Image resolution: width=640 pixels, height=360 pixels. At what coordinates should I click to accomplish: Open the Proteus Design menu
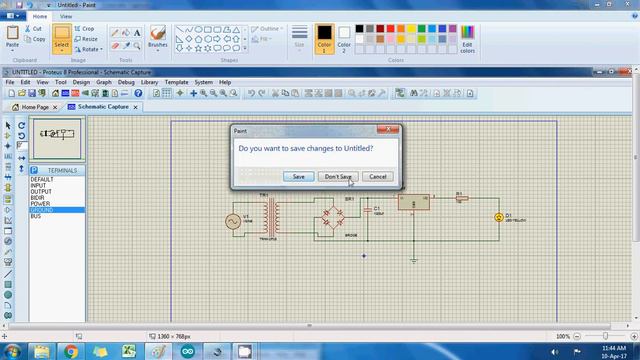click(x=81, y=82)
